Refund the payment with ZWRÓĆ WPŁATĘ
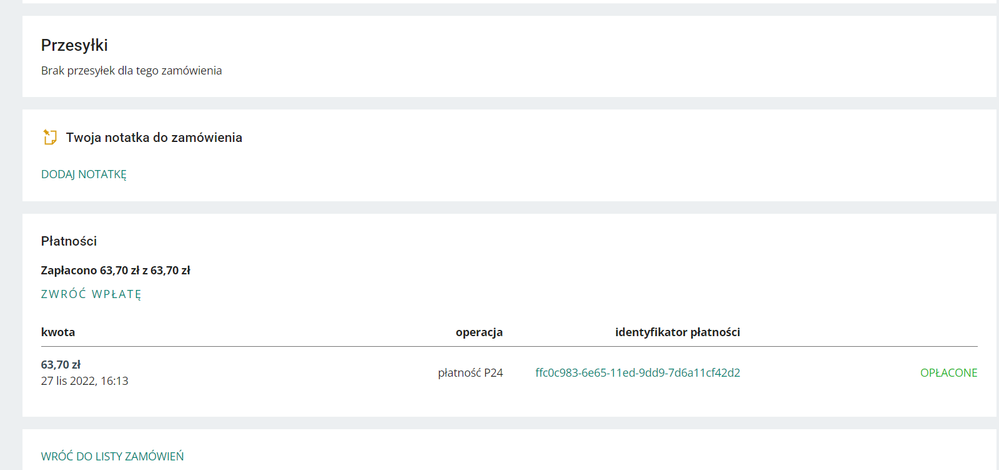The height and width of the screenshot is (470, 999). click(91, 294)
